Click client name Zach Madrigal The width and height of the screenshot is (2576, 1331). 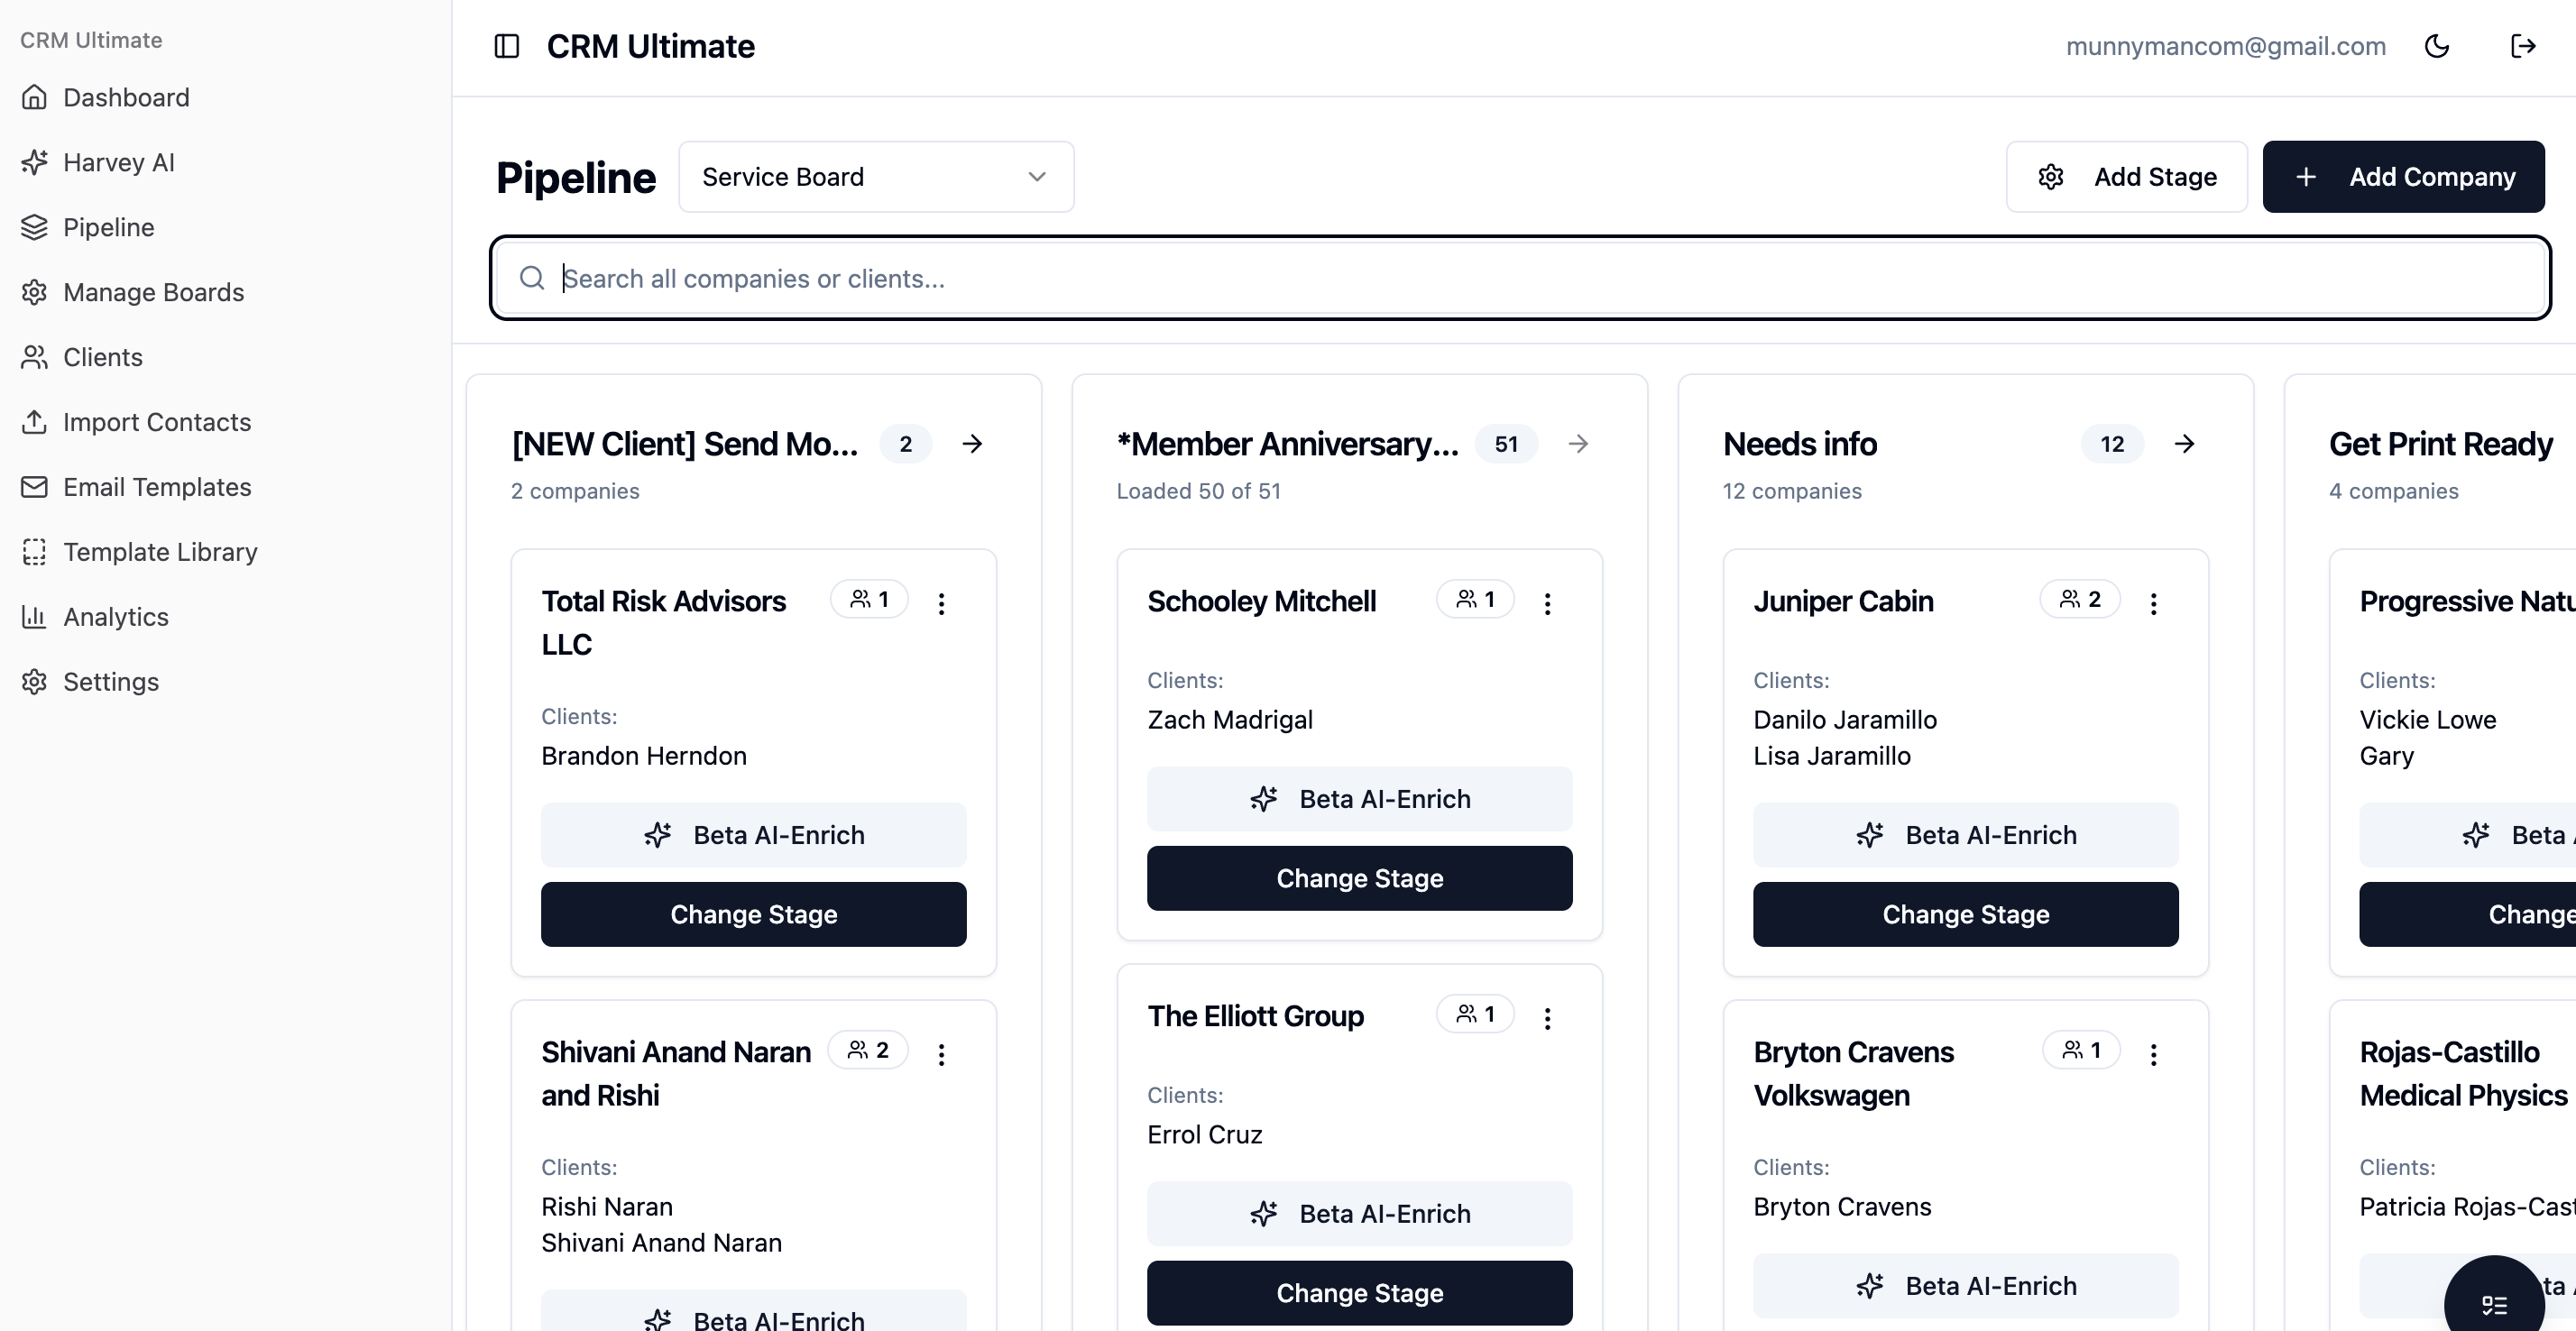1230,720
